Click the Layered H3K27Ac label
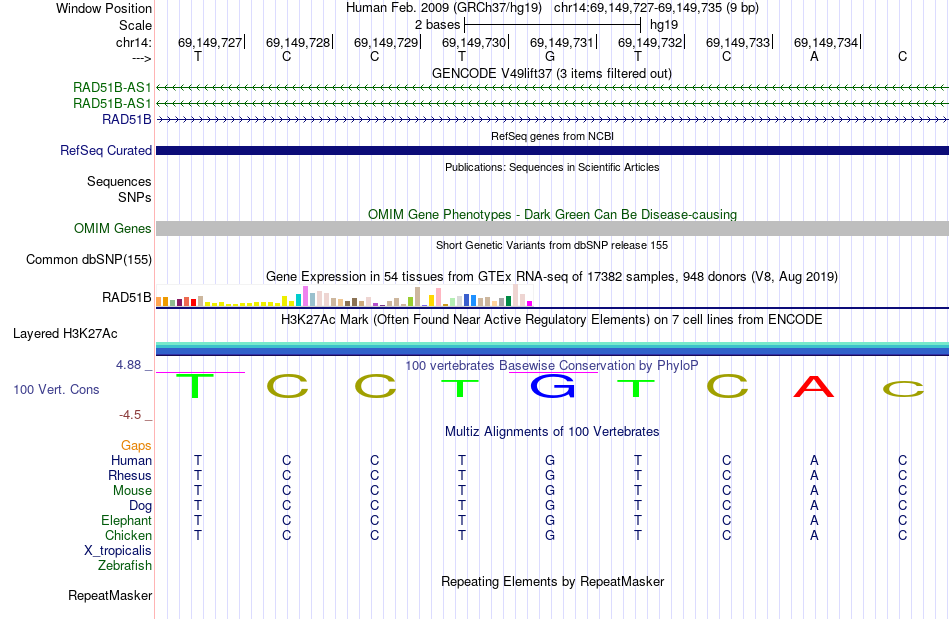The width and height of the screenshot is (950, 619). click(65, 334)
